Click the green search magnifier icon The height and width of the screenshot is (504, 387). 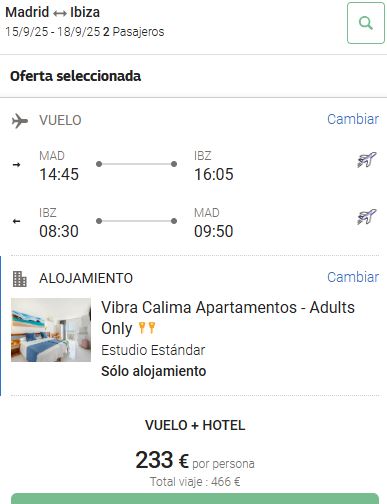(366, 23)
